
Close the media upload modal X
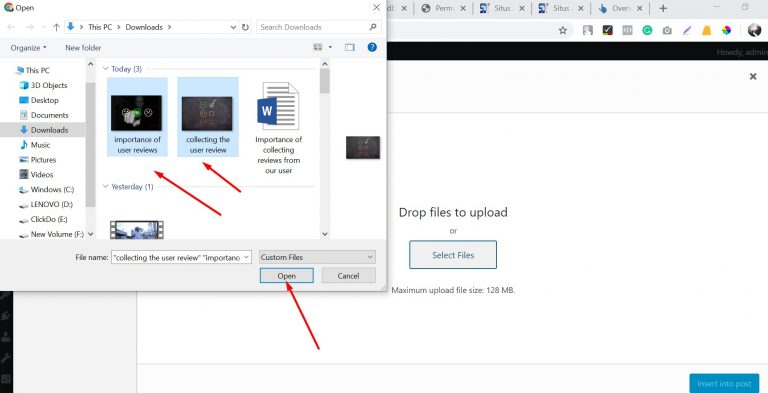[753, 76]
